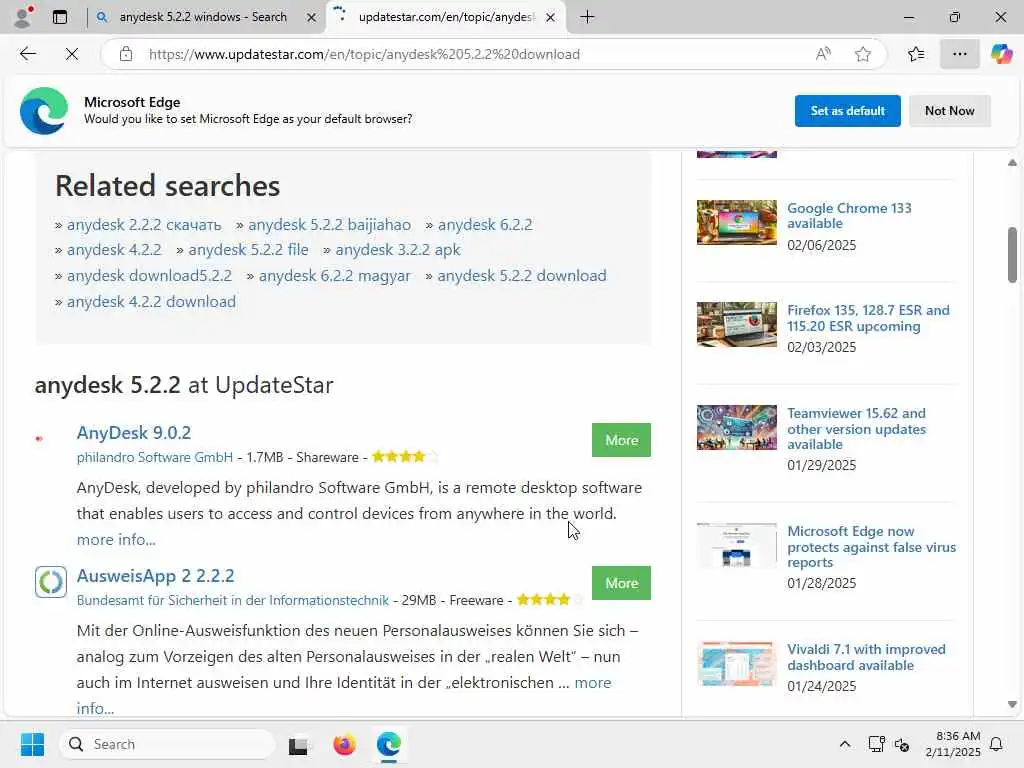Stop the page loading
The height and width of the screenshot is (768, 1024).
pos(72,54)
